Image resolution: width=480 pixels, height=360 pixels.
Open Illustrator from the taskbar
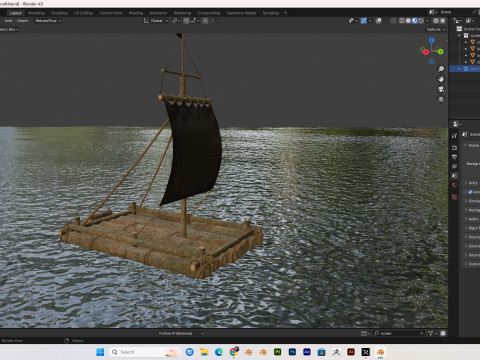click(x=351, y=352)
